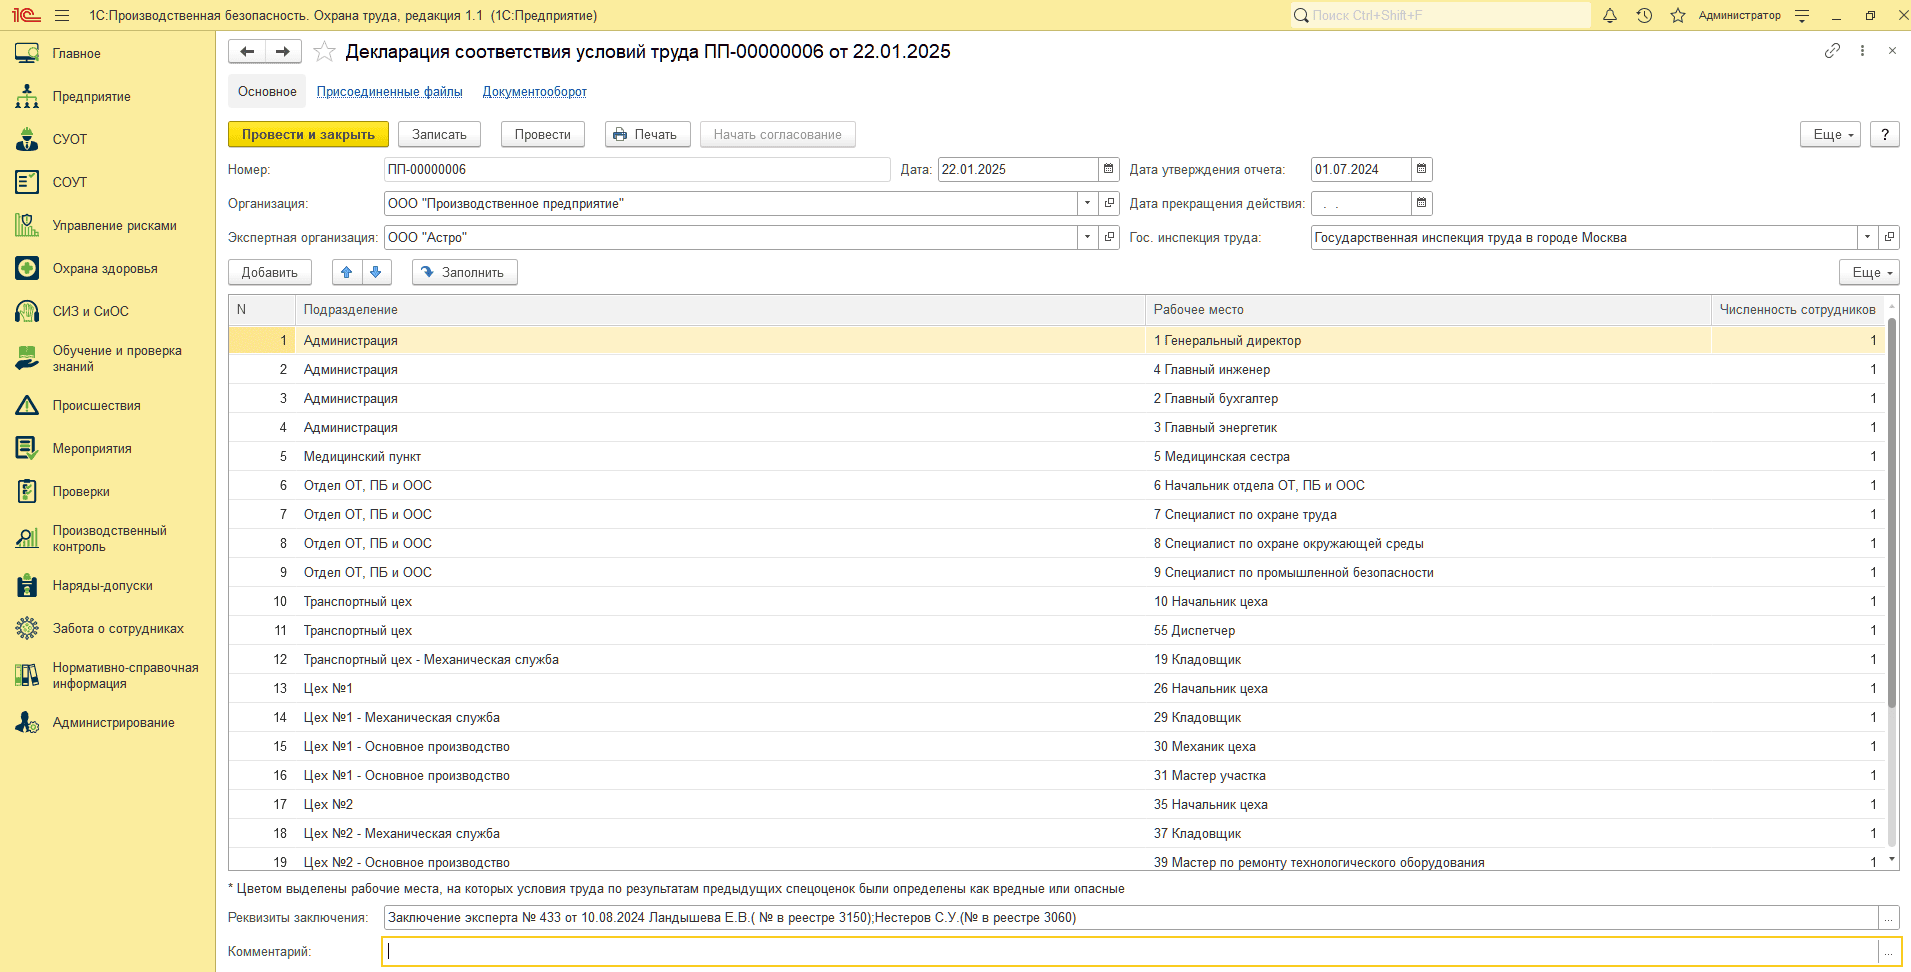Go forward with the right arrow

point(283,52)
